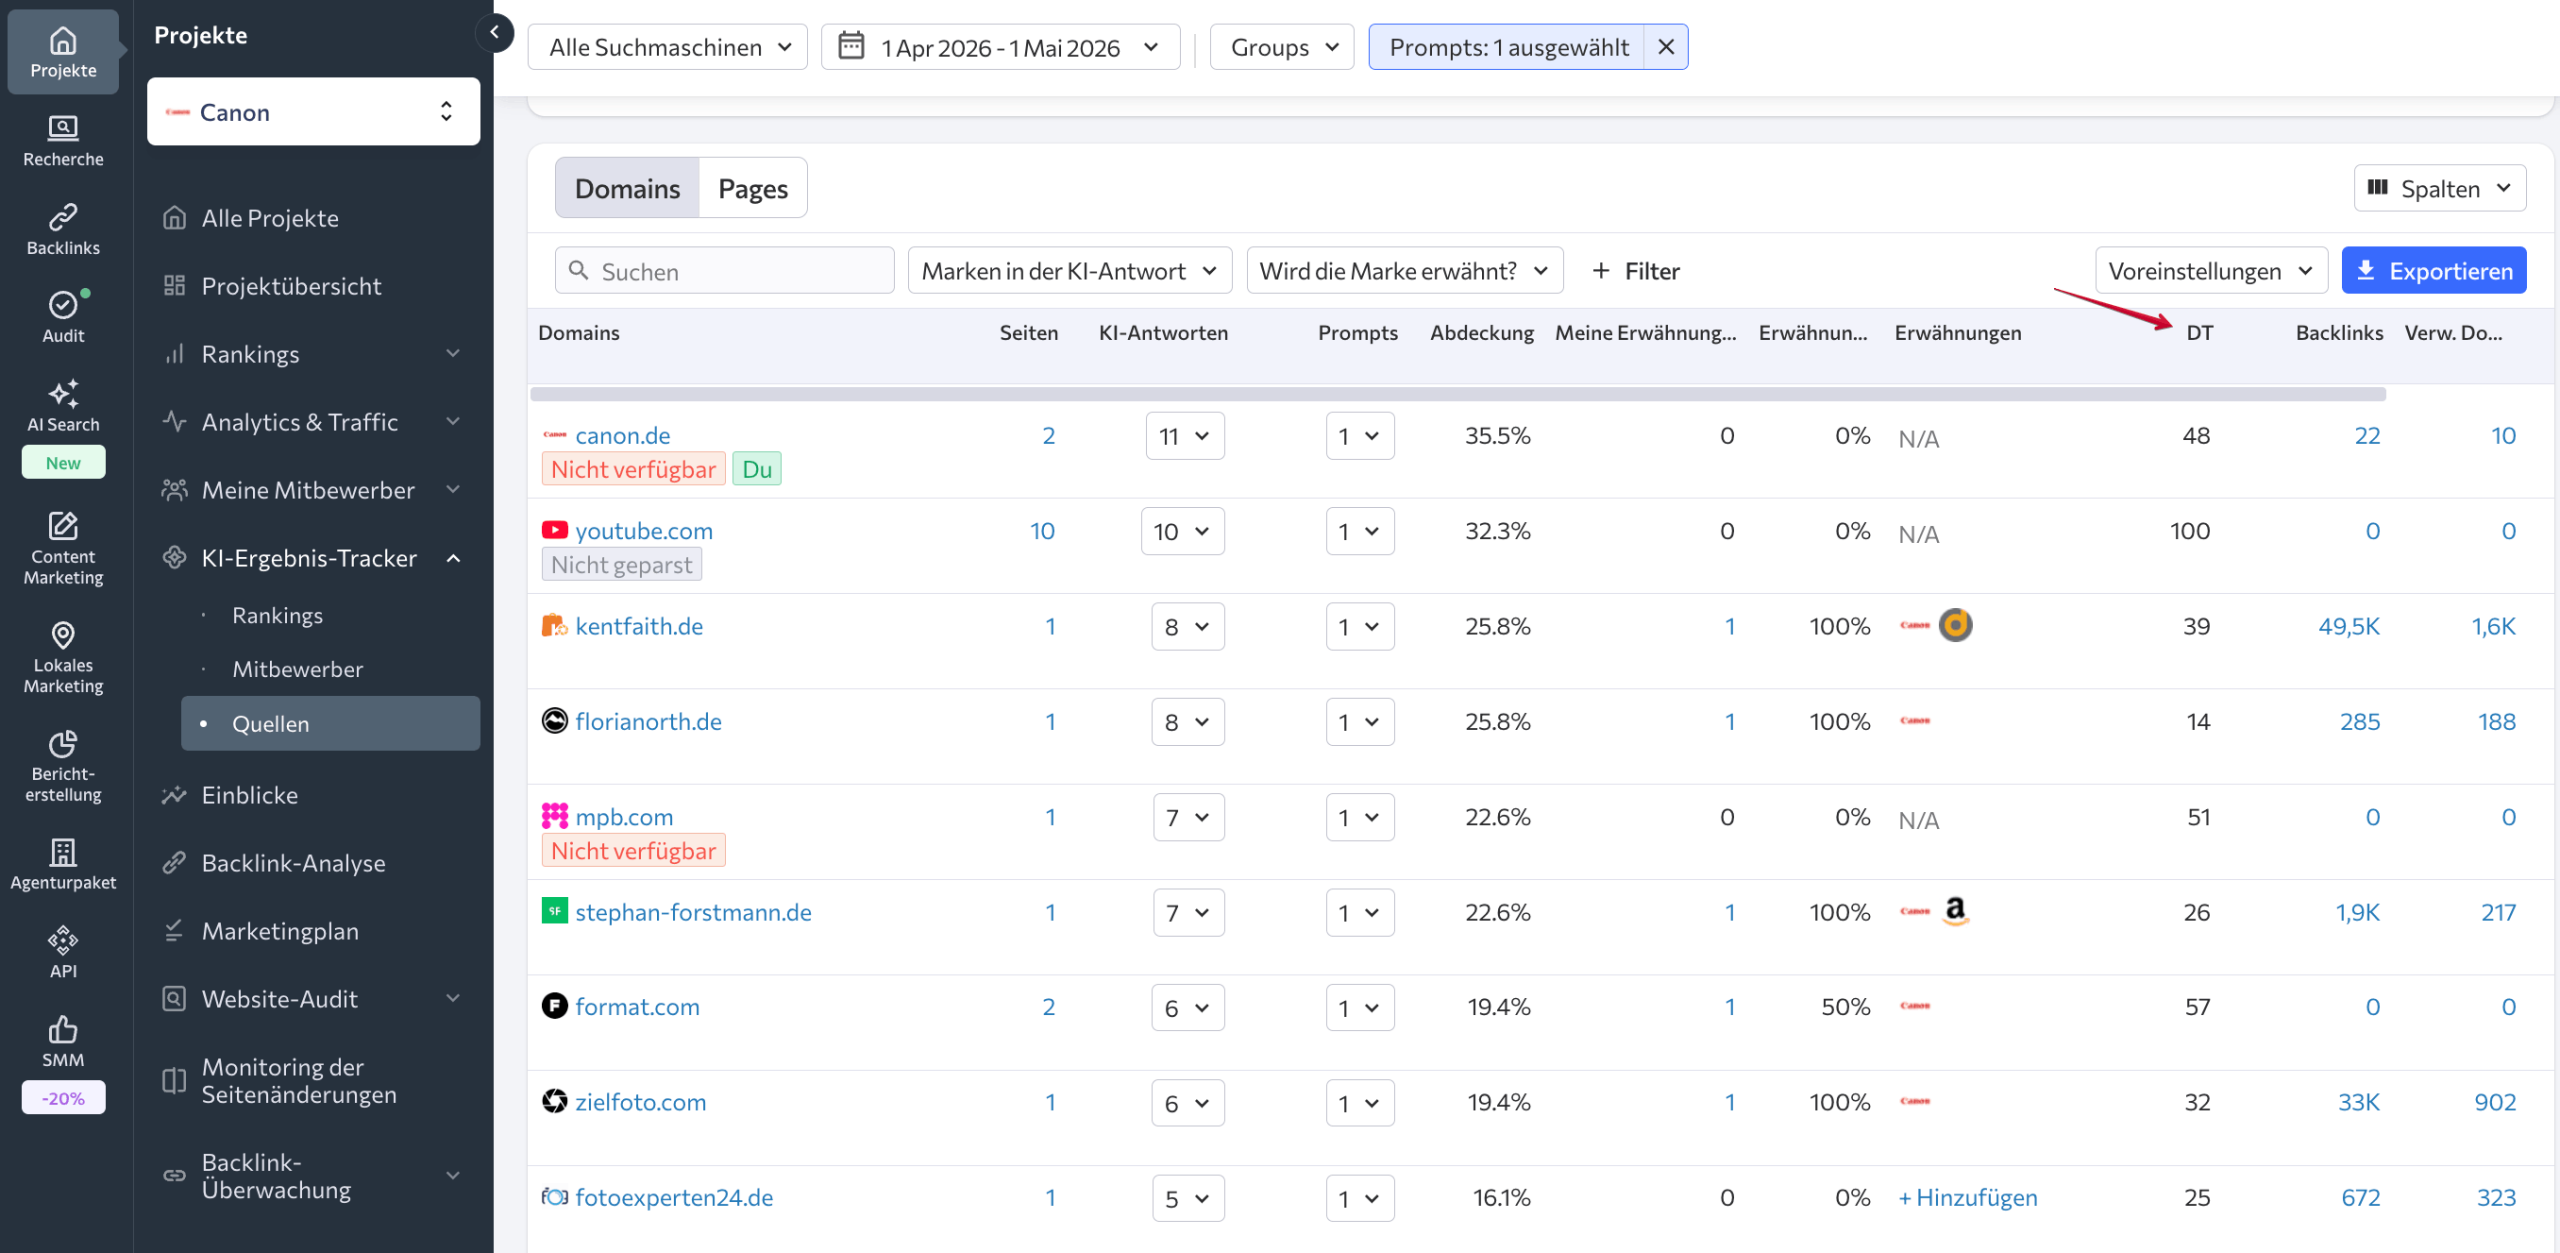
Task: Open Marken in der KI-Antwort filter
Action: 1069,271
